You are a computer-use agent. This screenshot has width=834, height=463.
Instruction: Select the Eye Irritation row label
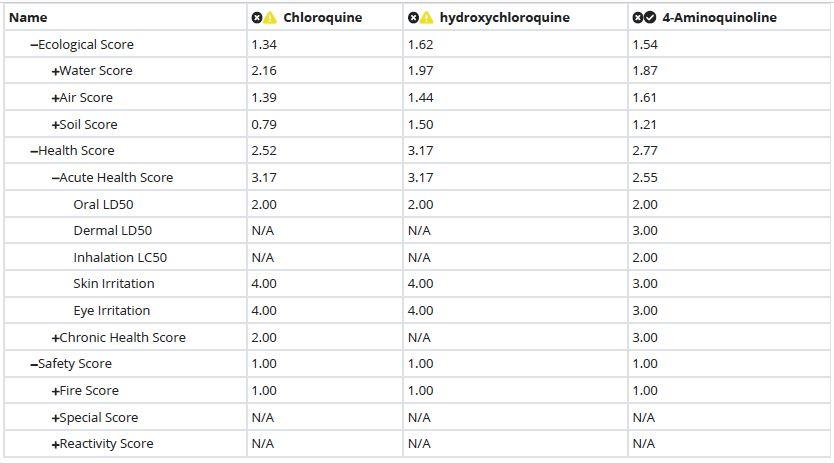[x=111, y=311]
